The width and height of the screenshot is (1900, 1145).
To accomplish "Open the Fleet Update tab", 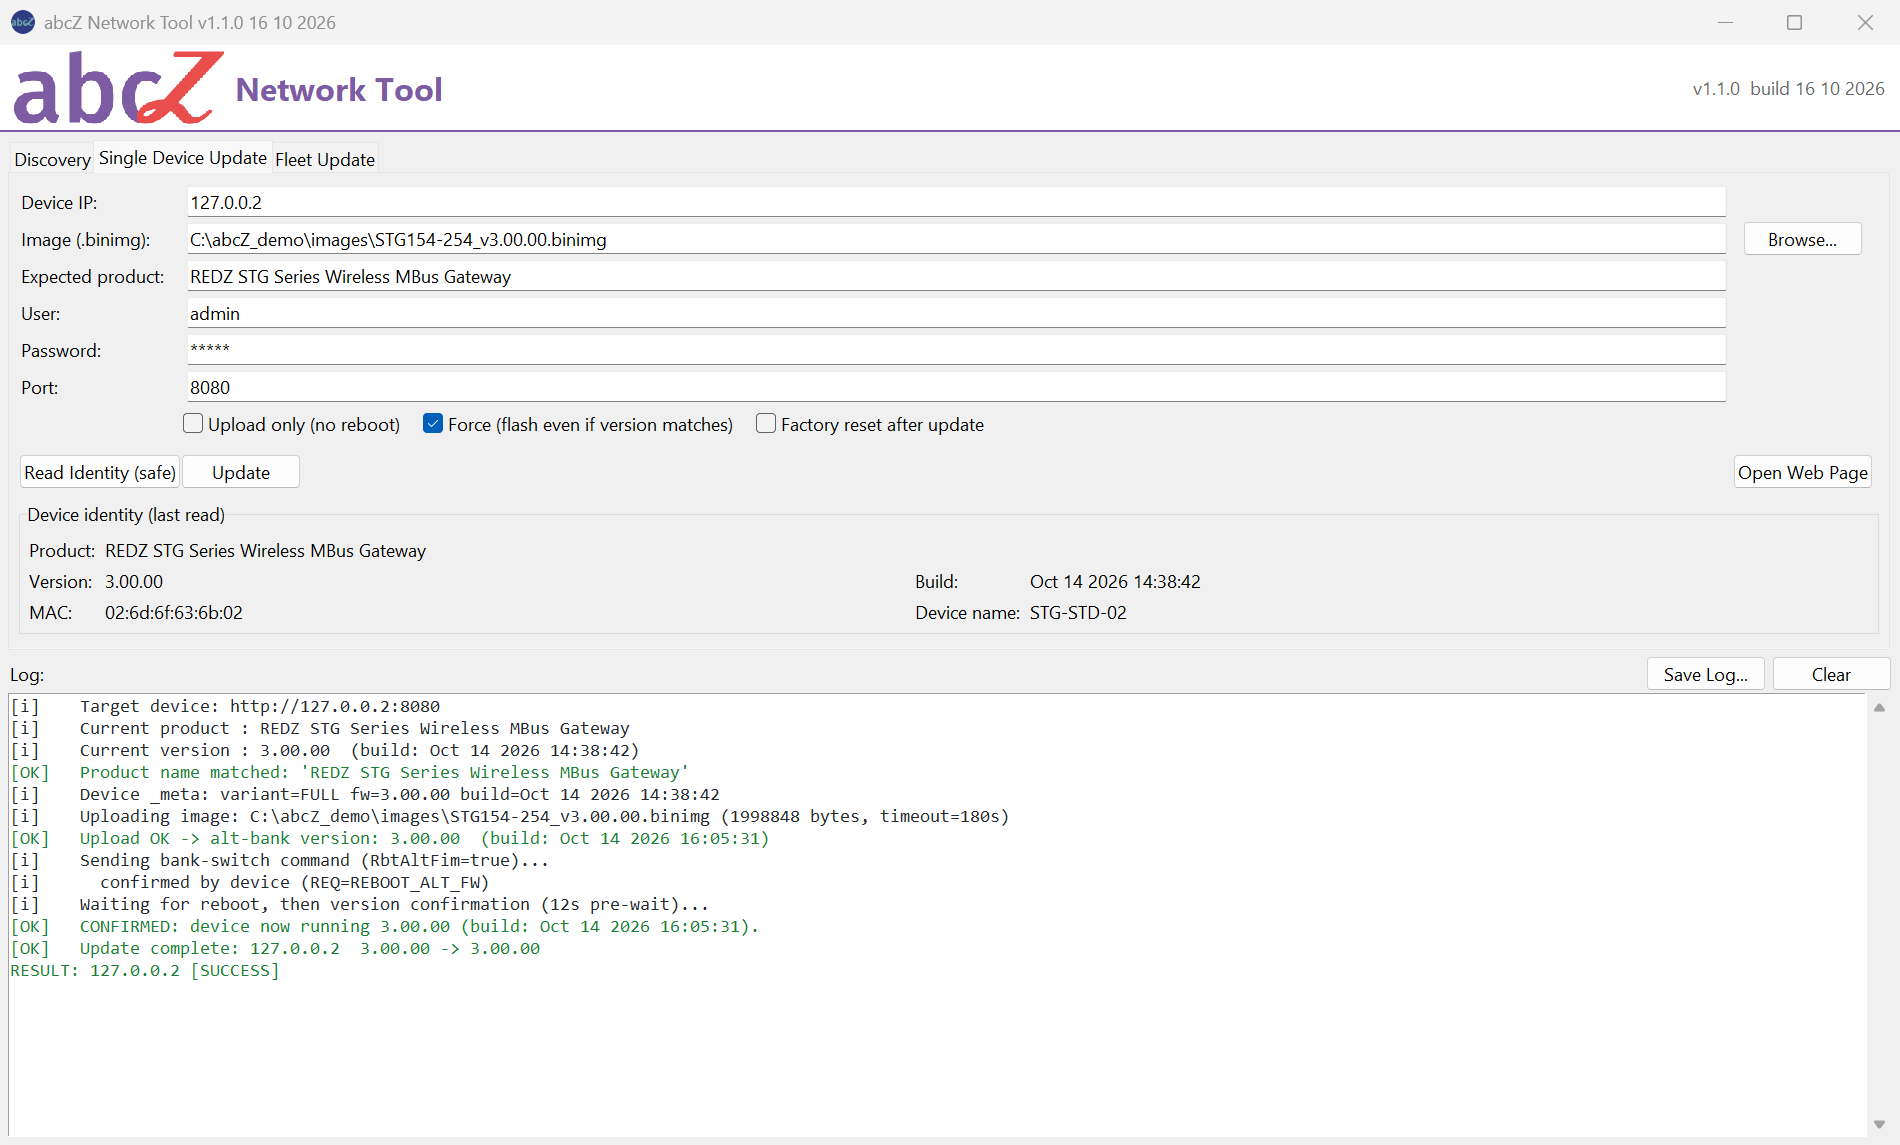I will coord(325,159).
